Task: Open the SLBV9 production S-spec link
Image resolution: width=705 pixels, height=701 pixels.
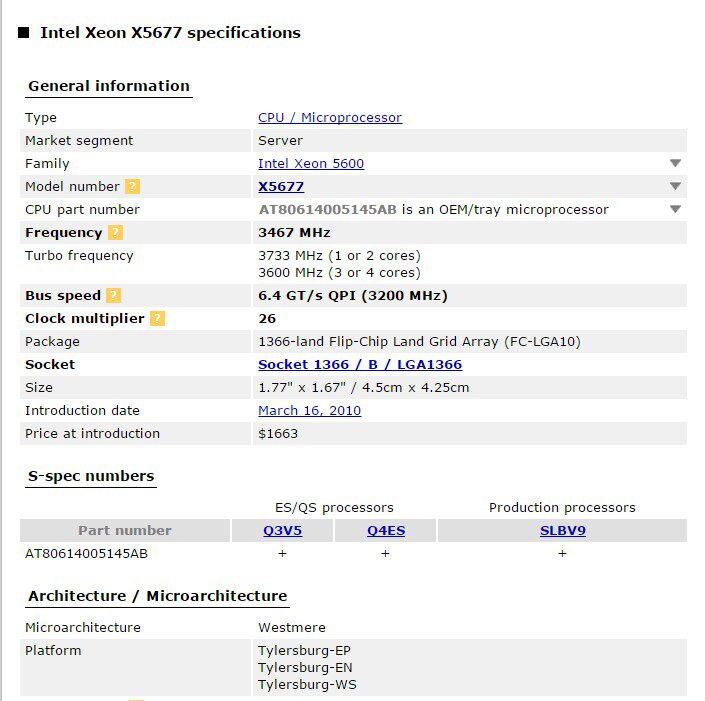Action: [x=562, y=531]
